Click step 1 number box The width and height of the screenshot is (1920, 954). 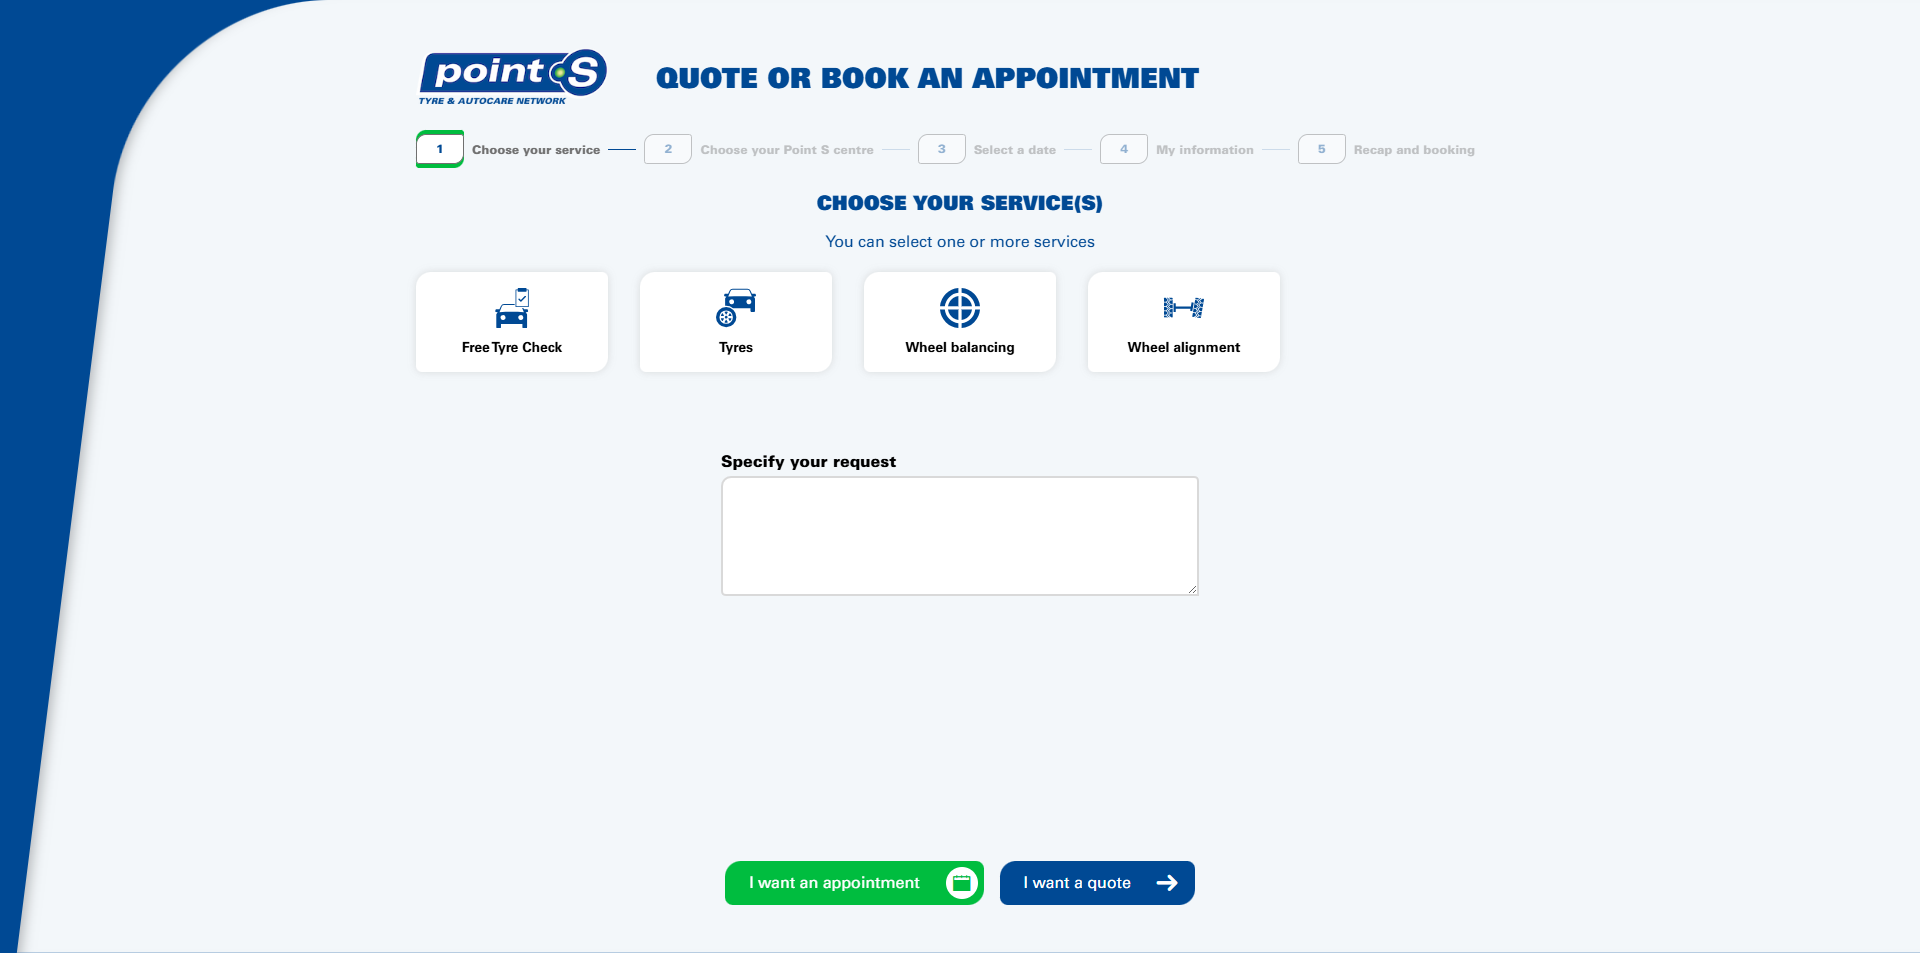coord(440,149)
